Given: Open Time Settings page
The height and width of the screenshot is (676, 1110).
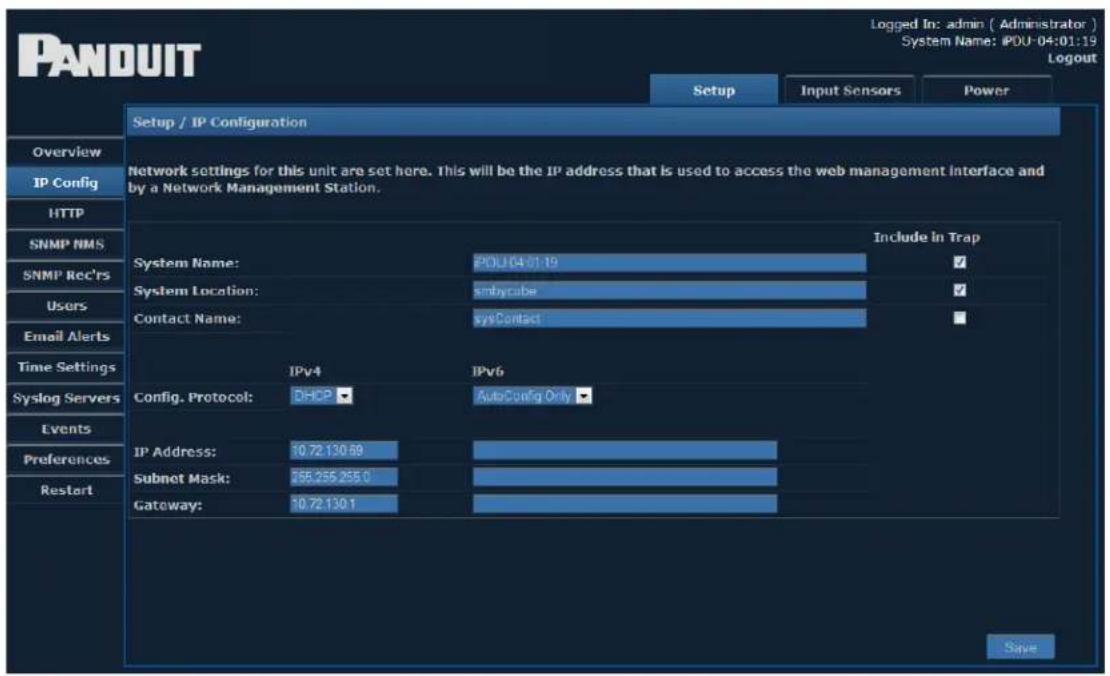Looking at the screenshot, I should coord(66,367).
